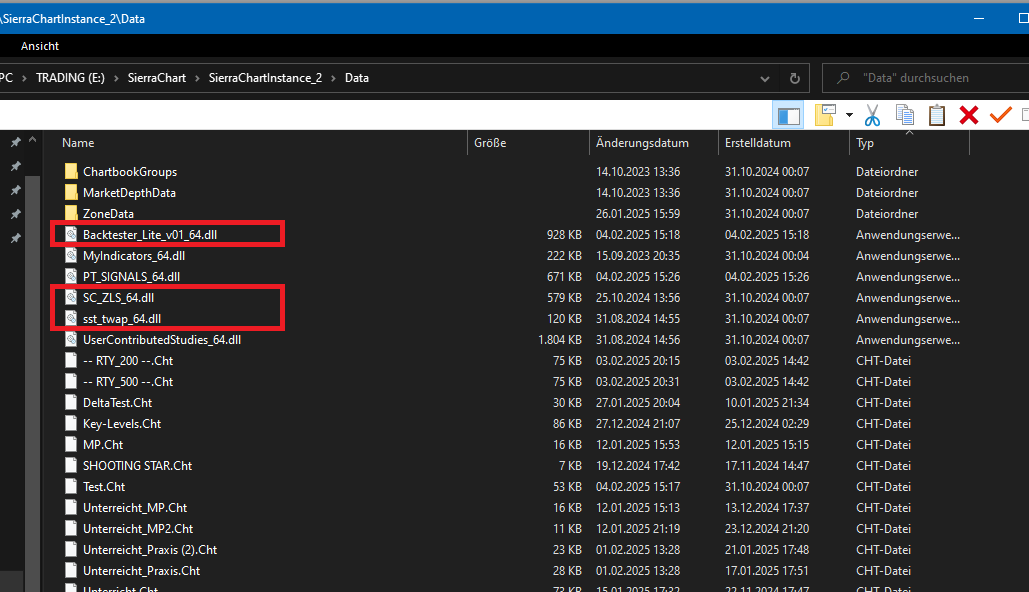Click the Copy icon in toolbar
The width and height of the screenshot is (1029, 592).
(904, 115)
